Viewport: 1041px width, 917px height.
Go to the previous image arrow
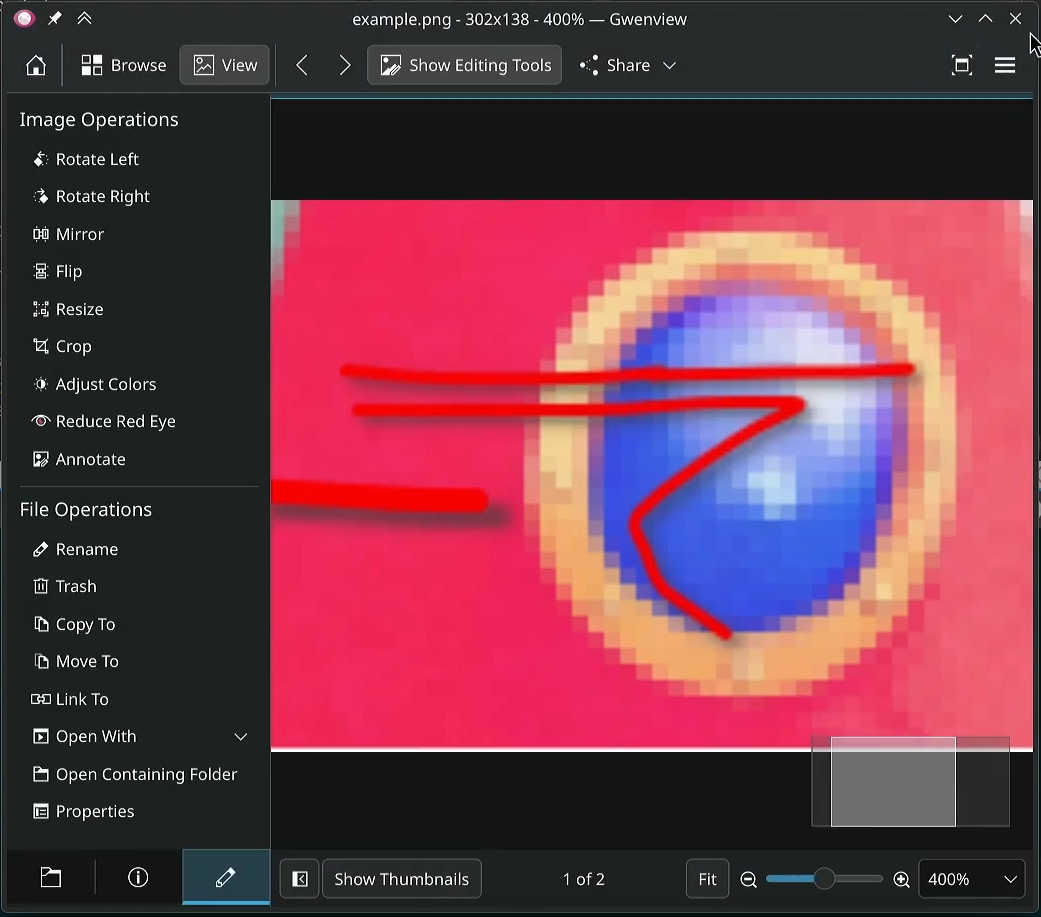tap(301, 65)
